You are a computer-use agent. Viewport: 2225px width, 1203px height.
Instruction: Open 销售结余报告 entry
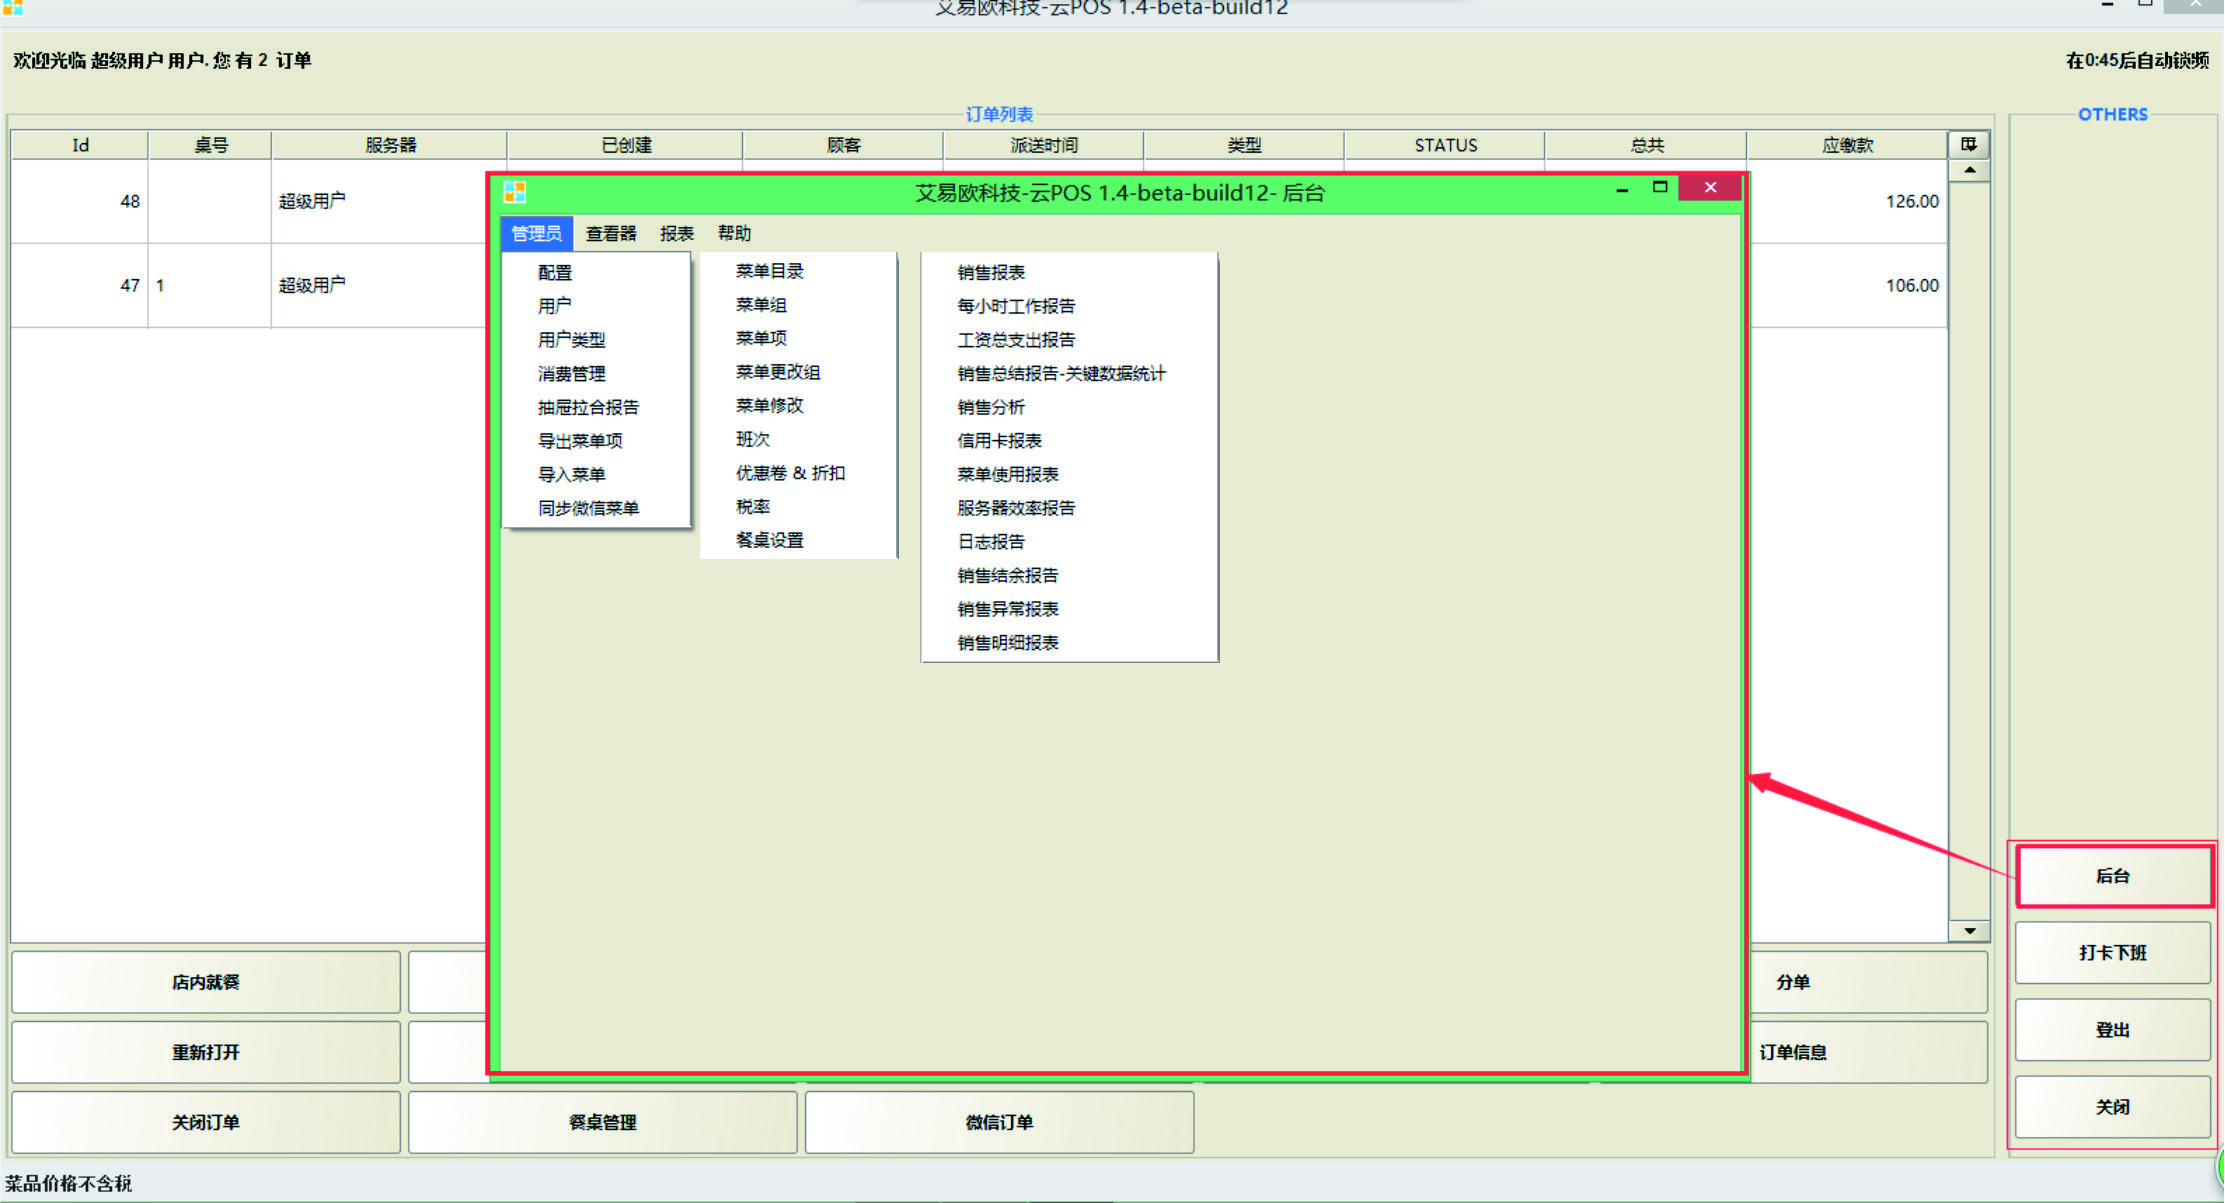(1008, 575)
